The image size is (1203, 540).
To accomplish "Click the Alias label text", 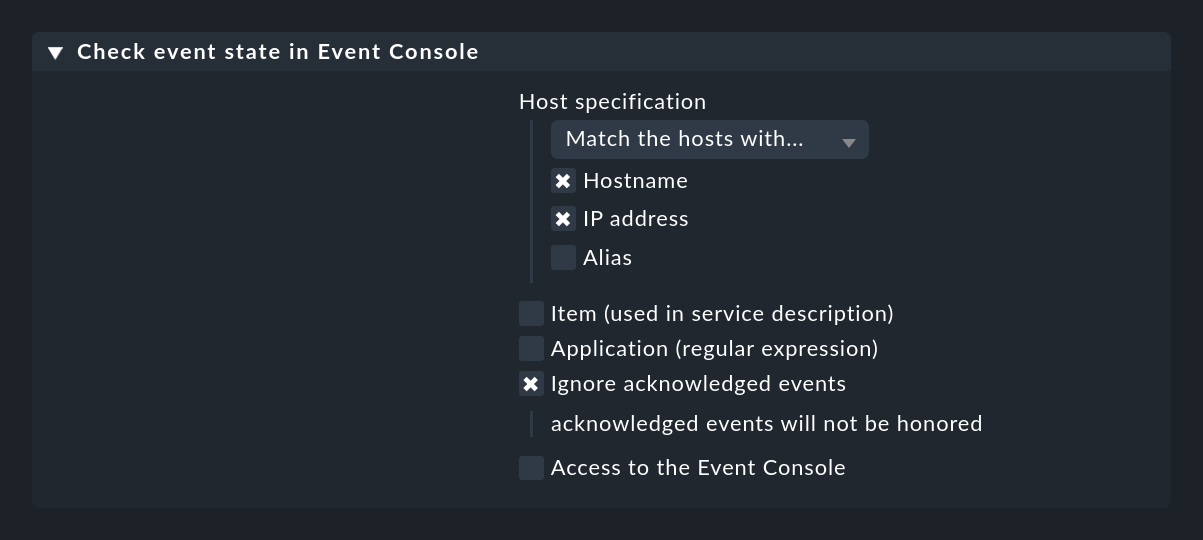I will coord(607,258).
